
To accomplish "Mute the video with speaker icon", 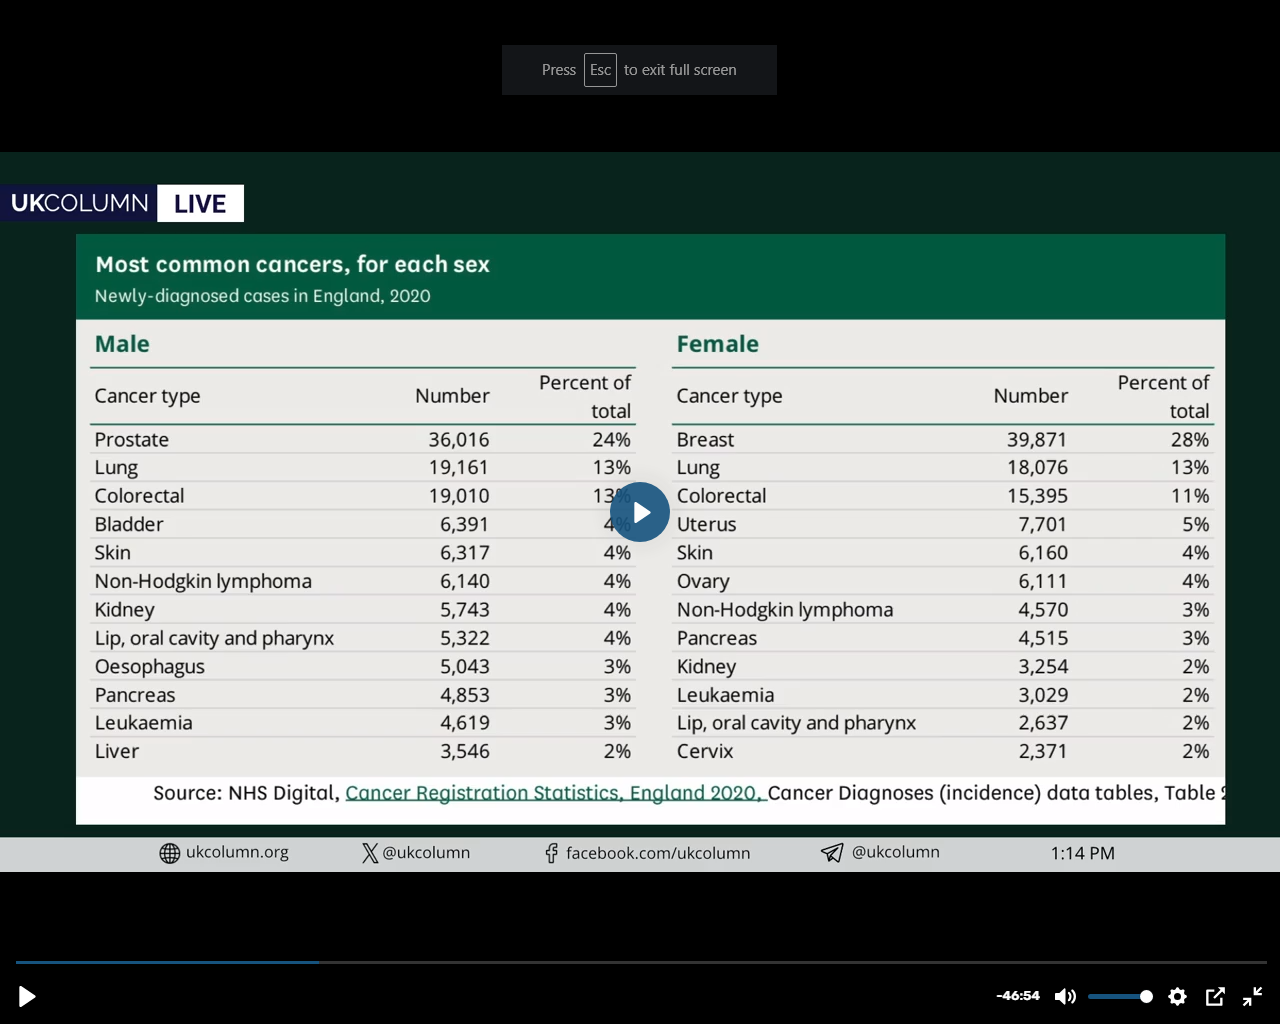I will [1065, 996].
